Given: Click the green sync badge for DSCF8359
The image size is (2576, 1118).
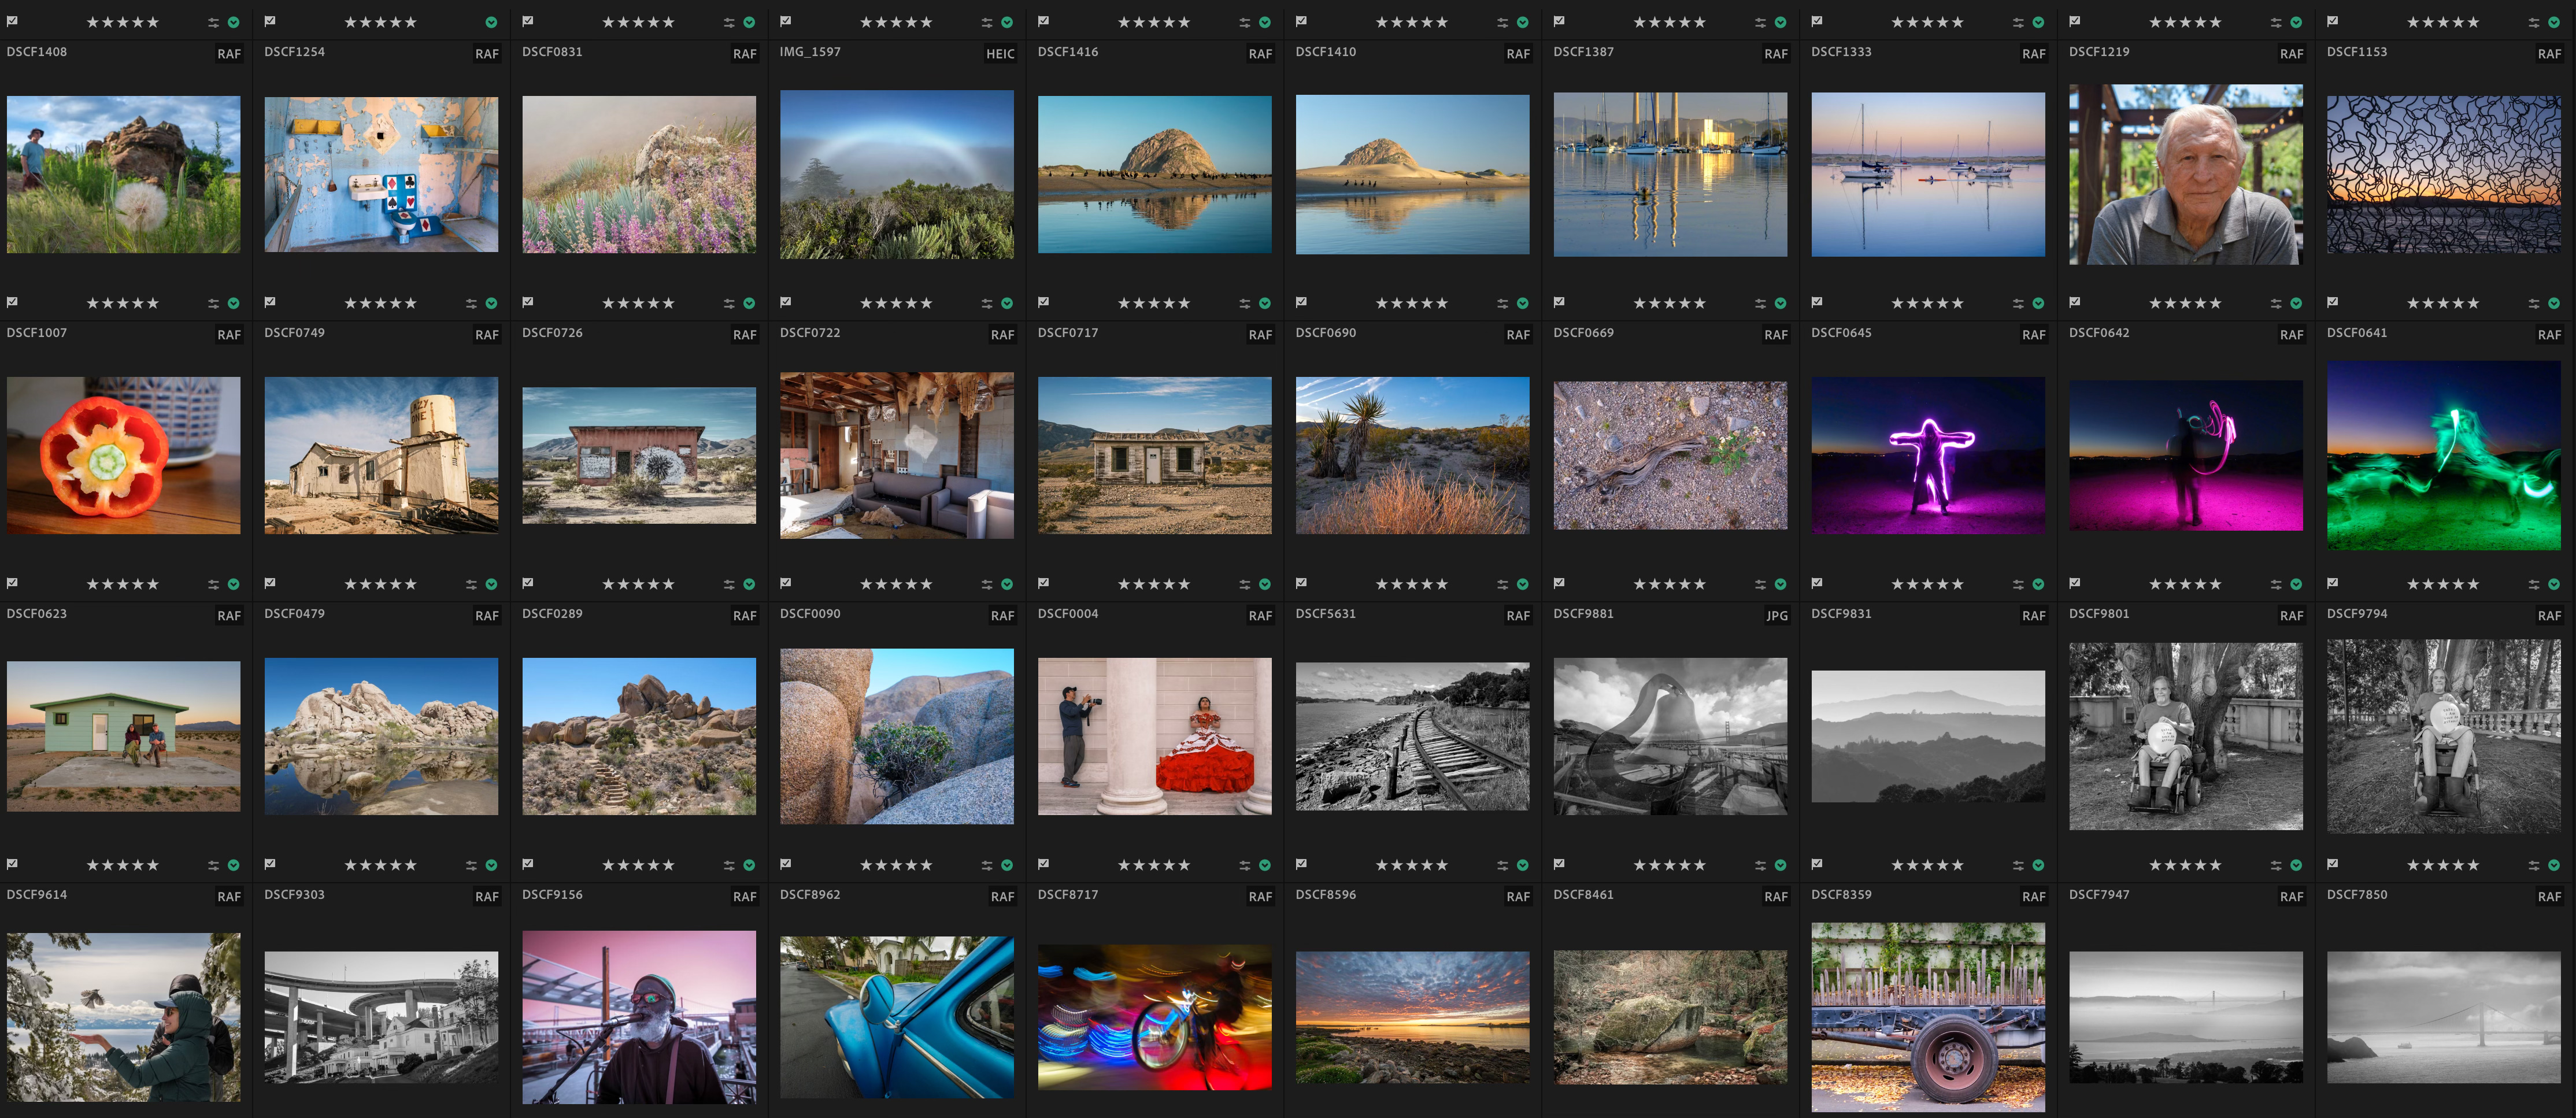Looking at the screenshot, I should point(2038,865).
